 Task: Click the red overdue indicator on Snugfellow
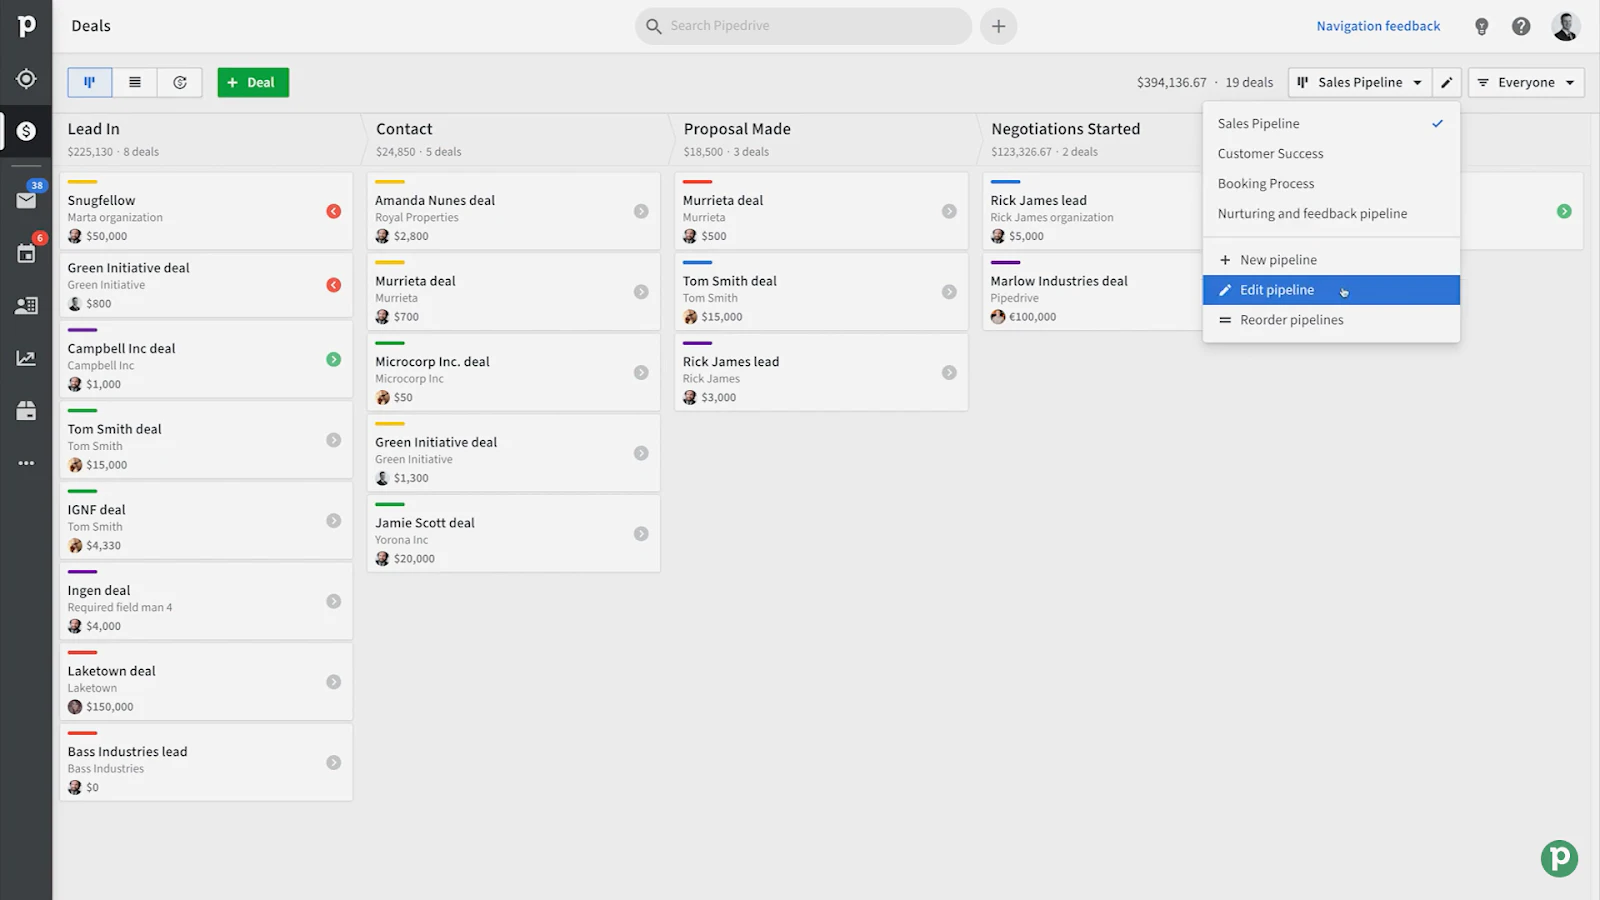[x=334, y=211]
